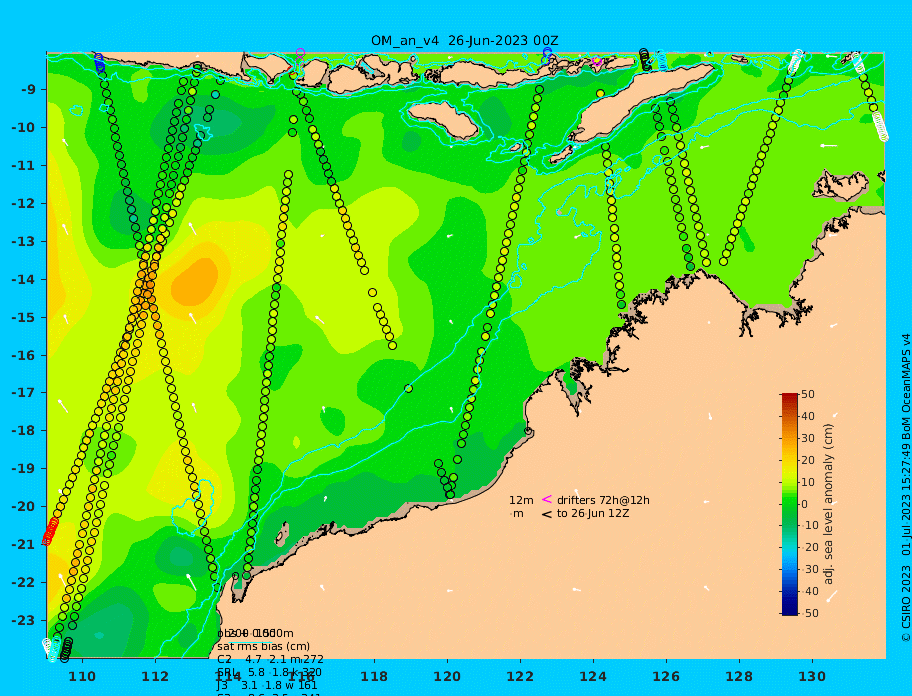
Task: Click the -50 label on the color bar
Action: (x=808, y=613)
